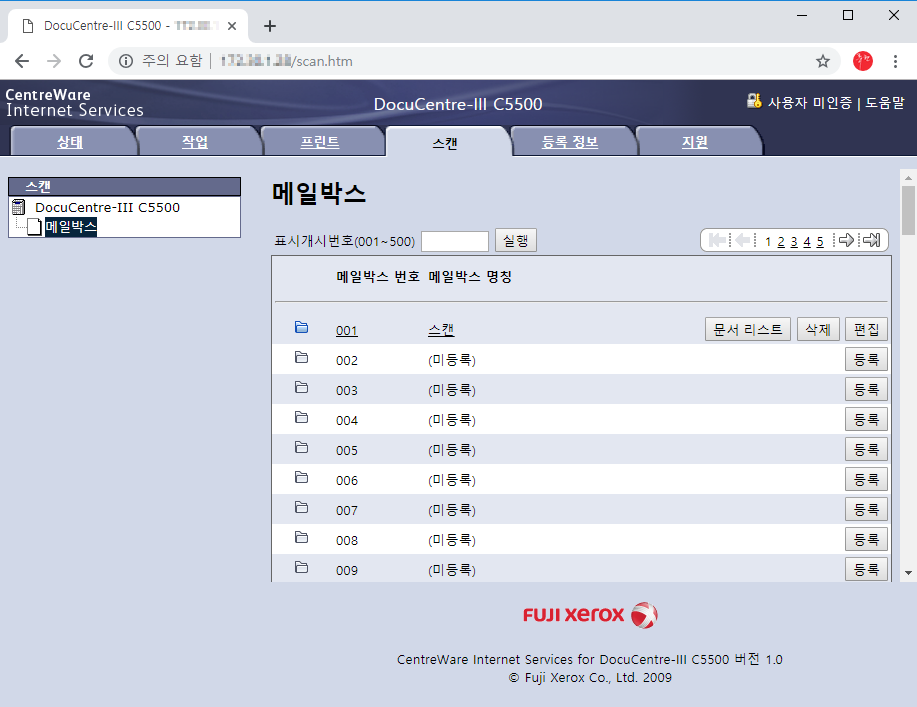Open mailbox number link 001

(x=347, y=331)
